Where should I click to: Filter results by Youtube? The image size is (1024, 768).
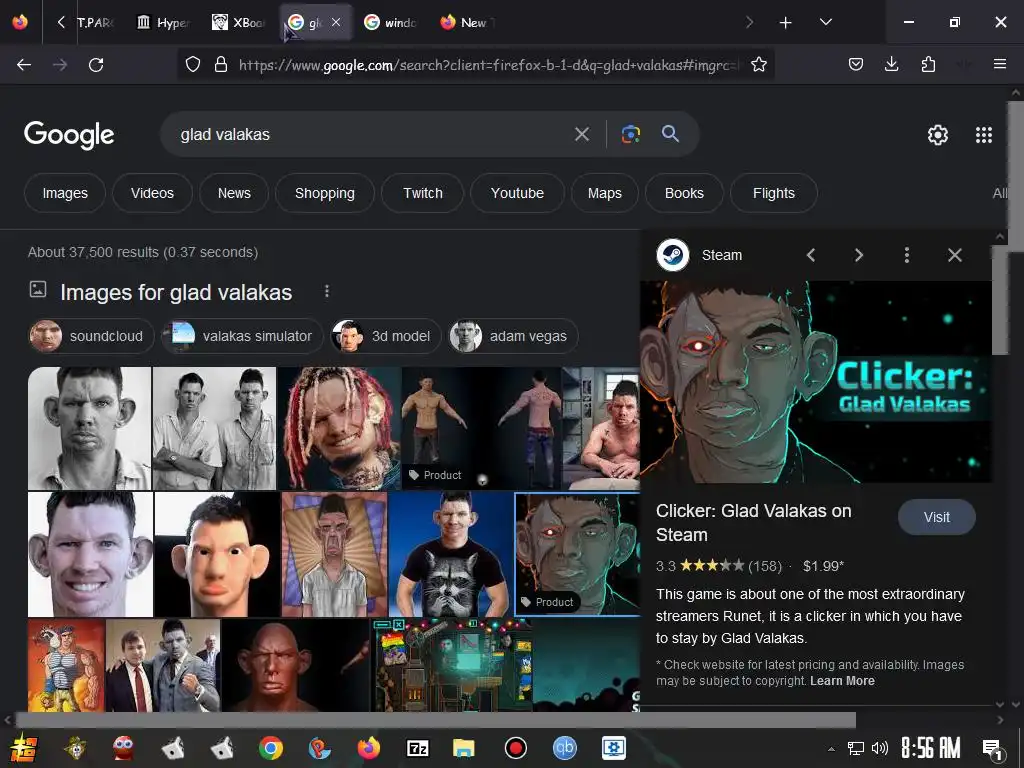coord(517,193)
